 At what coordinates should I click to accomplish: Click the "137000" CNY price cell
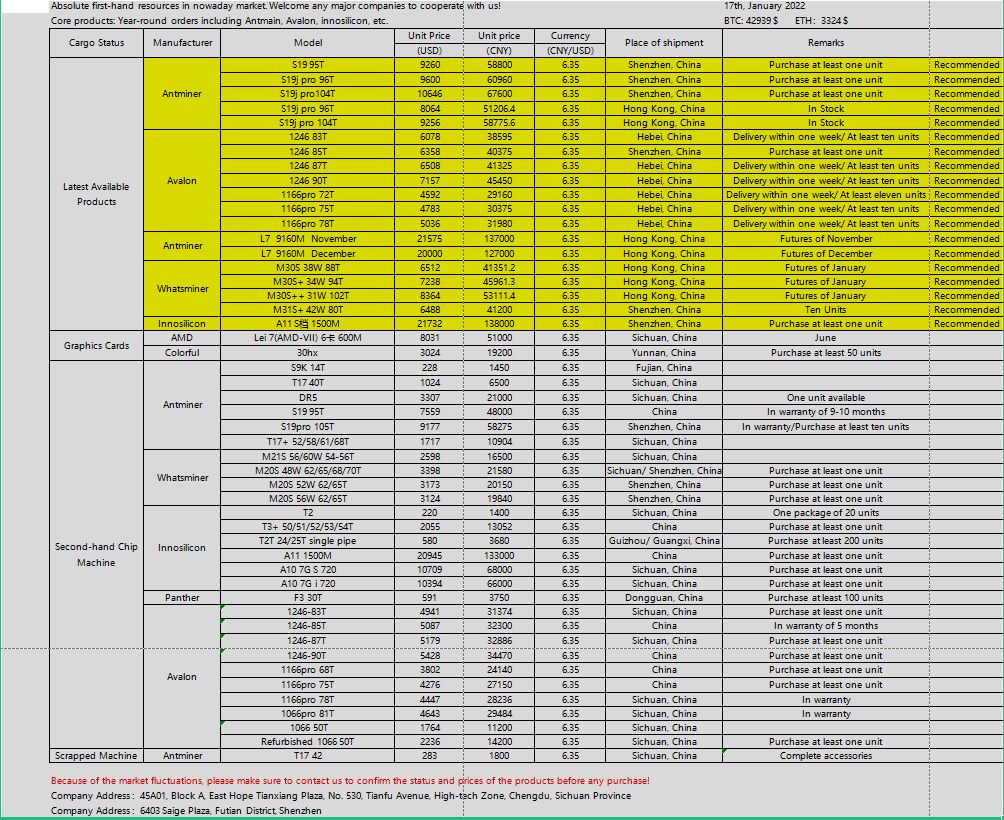click(x=499, y=239)
